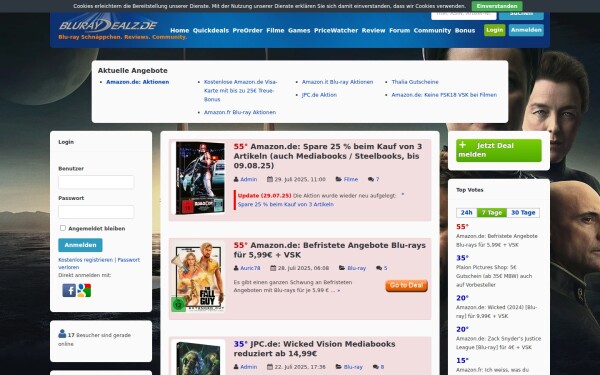The height and width of the screenshot is (375, 600).
Task: Toggle Angemeldet bleiben checkbox
Action: [x=63, y=228]
